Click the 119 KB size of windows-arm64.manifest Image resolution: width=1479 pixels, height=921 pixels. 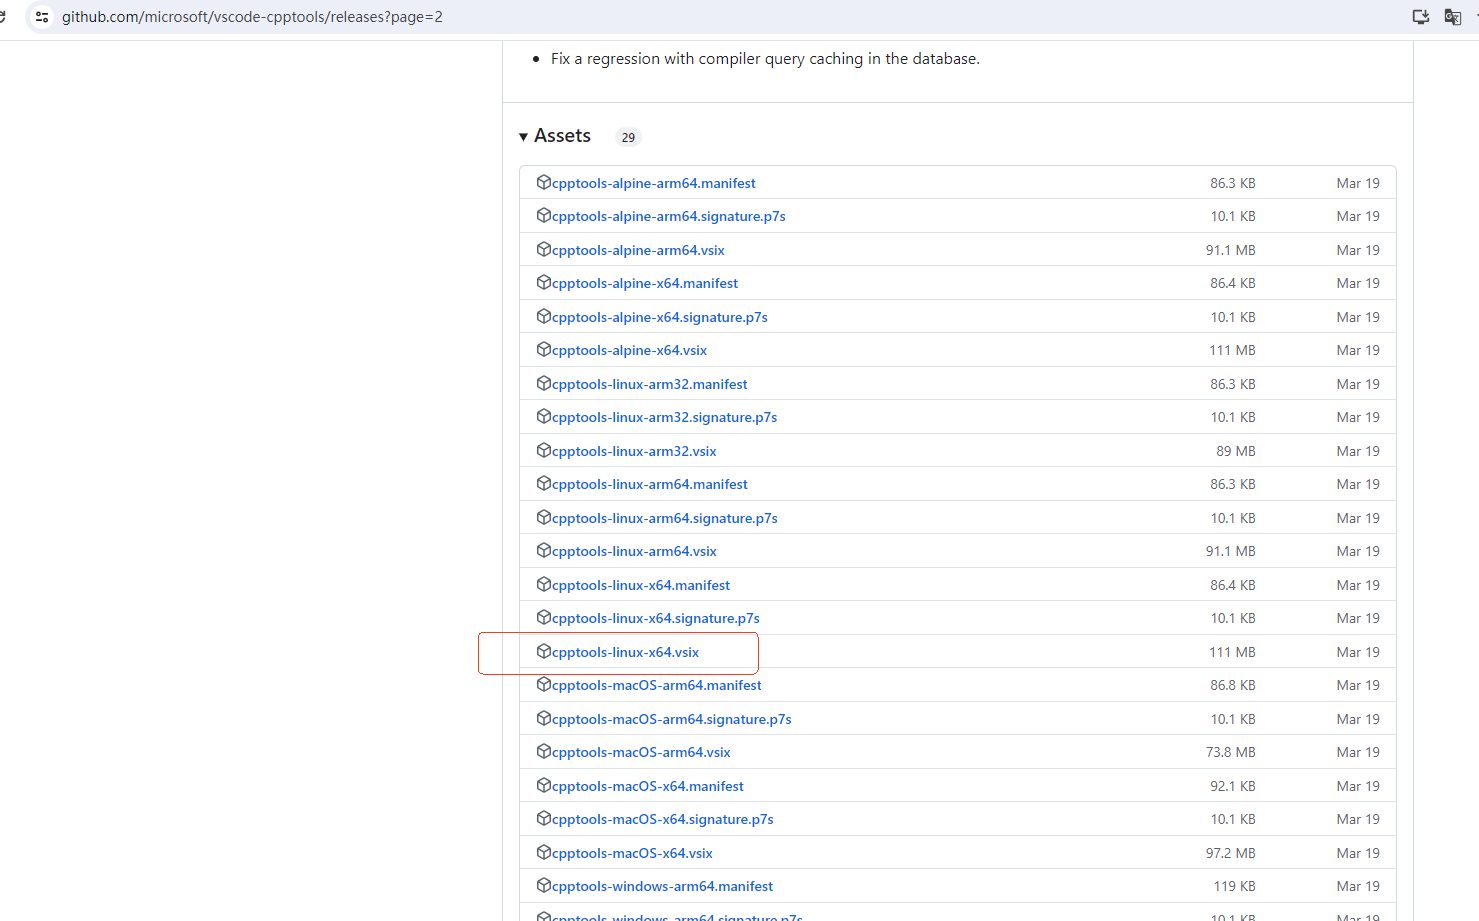point(1234,886)
